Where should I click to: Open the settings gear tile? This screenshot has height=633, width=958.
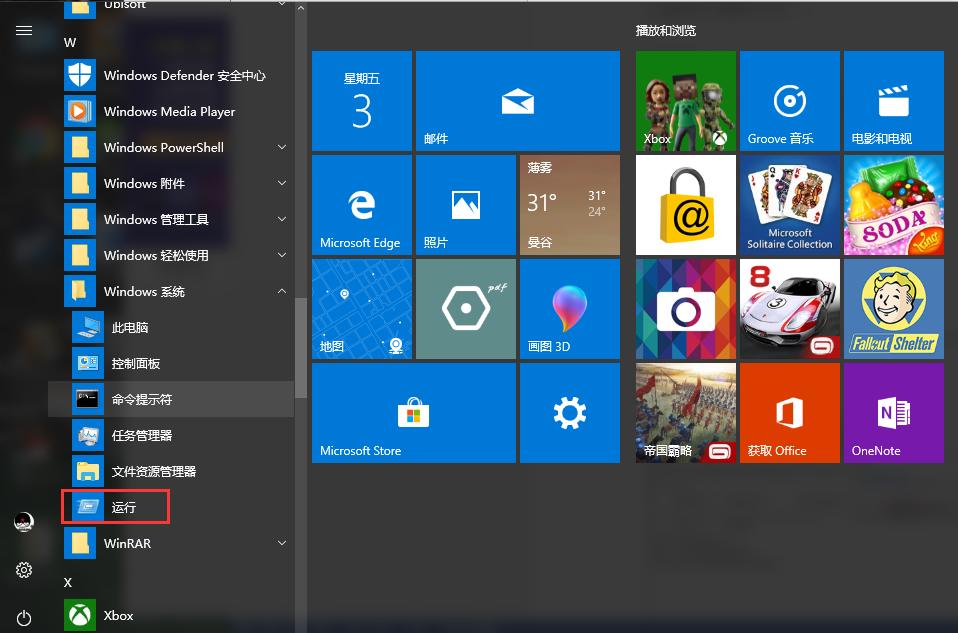(x=569, y=412)
